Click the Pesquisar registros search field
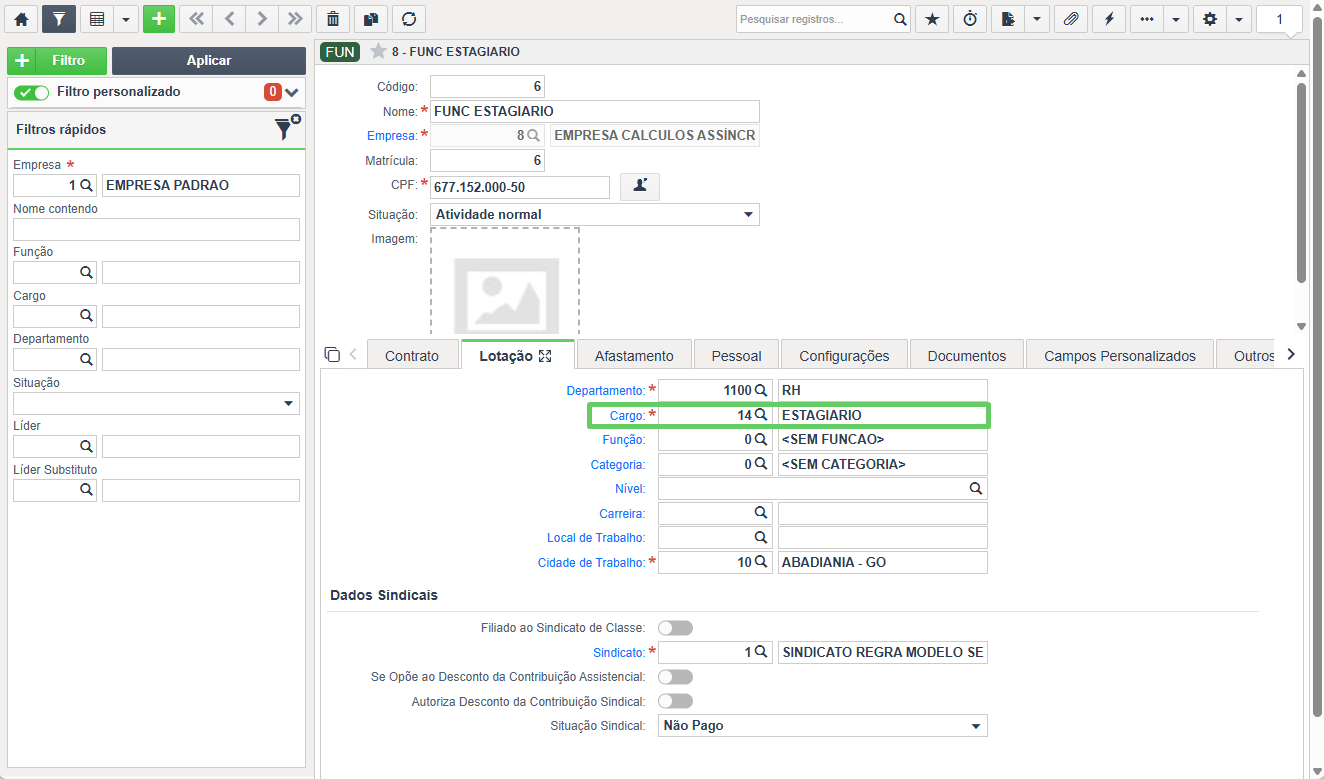The height and width of the screenshot is (779, 1324). [x=814, y=19]
